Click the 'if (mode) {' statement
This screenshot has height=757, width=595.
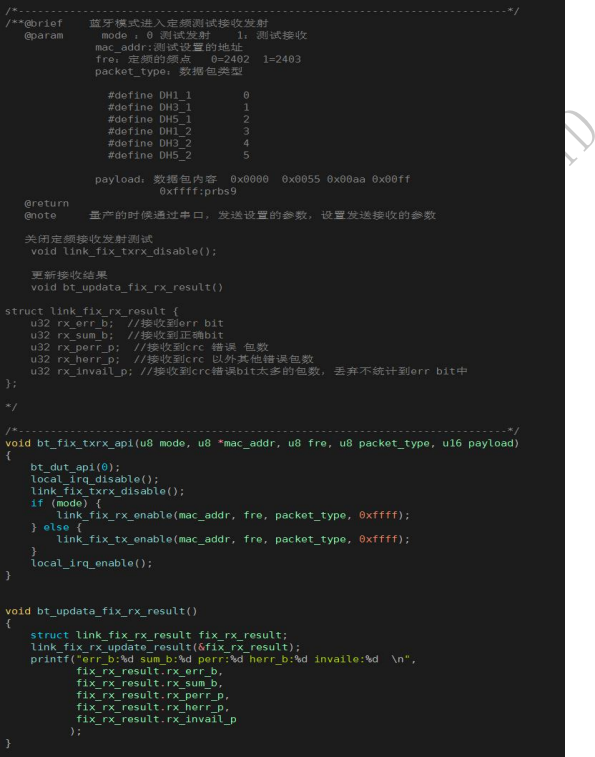[x=66, y=503]
